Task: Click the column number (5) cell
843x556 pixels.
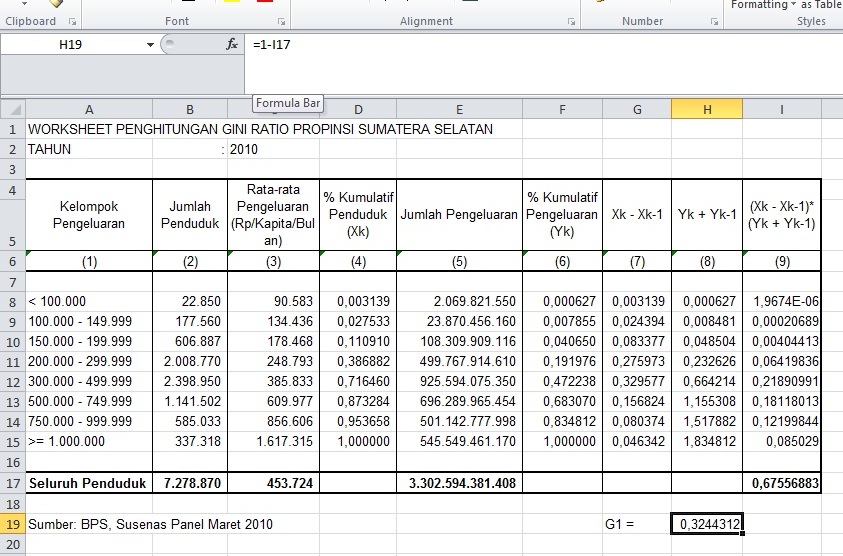Action: pyautogui.click(x=459, y=261)
